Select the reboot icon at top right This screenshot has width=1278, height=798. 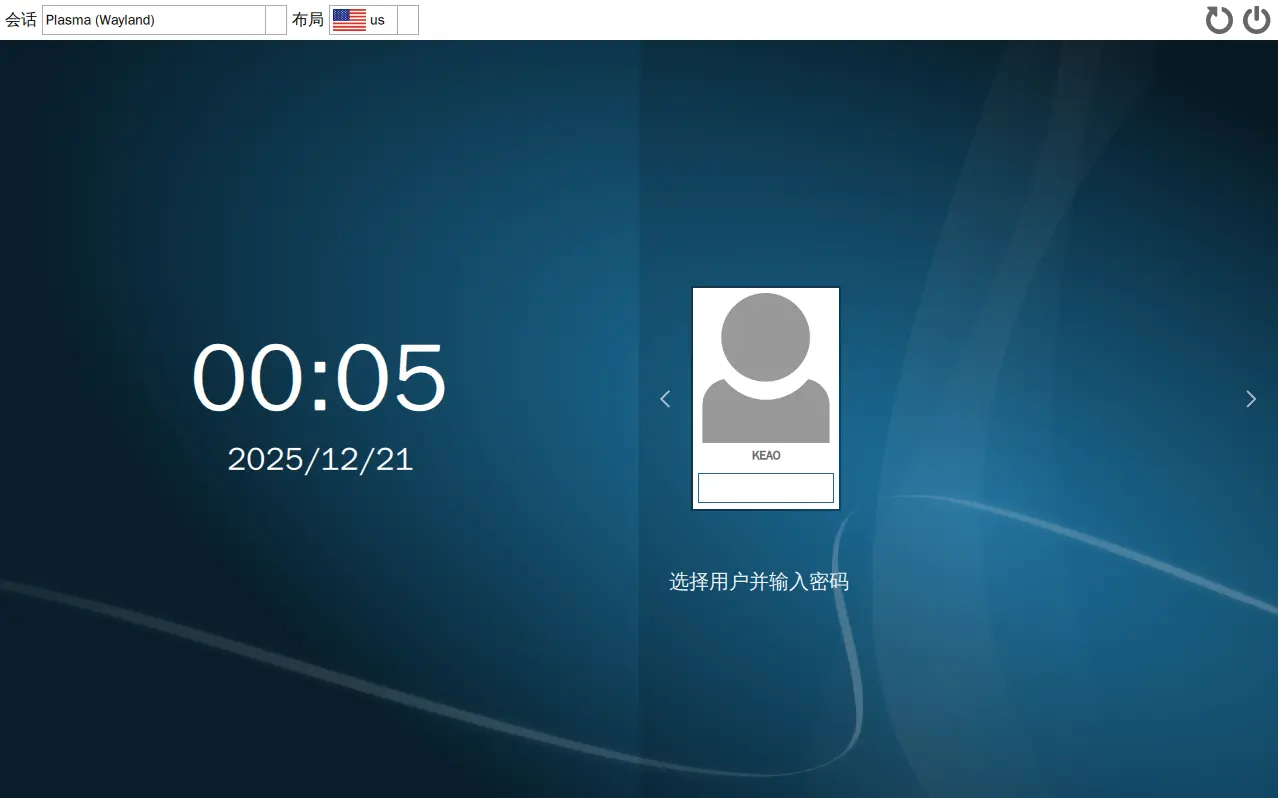[x=1219, y=19]
